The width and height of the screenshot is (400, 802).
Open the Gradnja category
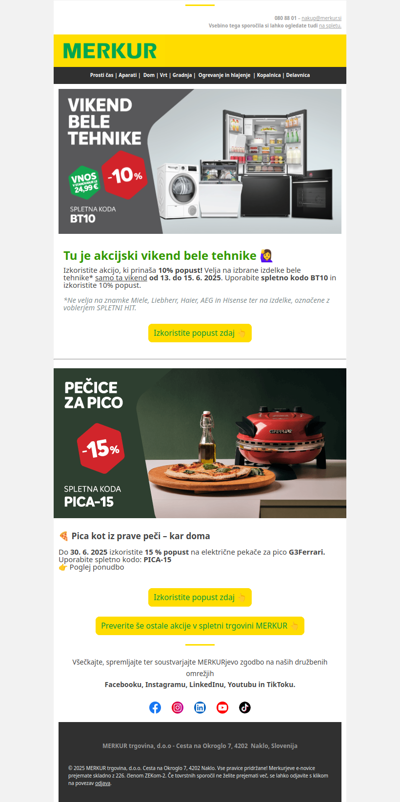(182, 75)
